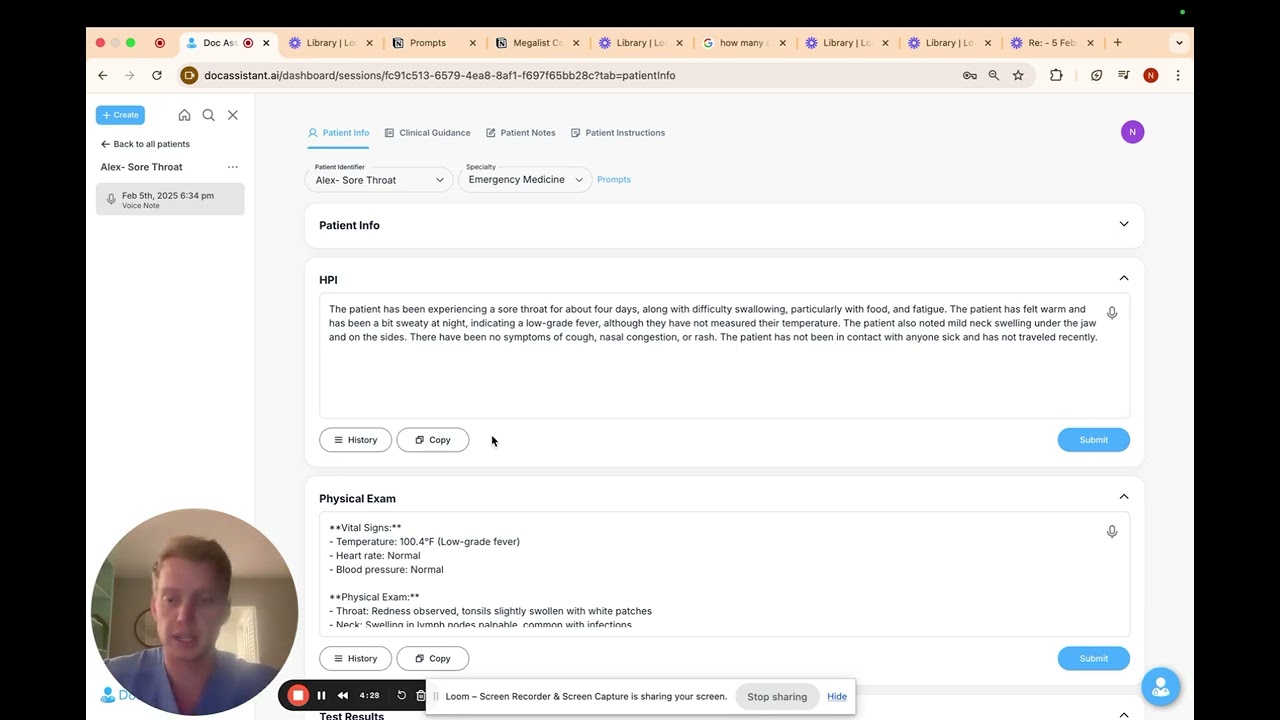The width and height of the screenshot is (1280, 720).
Task: Click the microphone icon in the Physical Exam box
Action: [x=1112, y=532]
